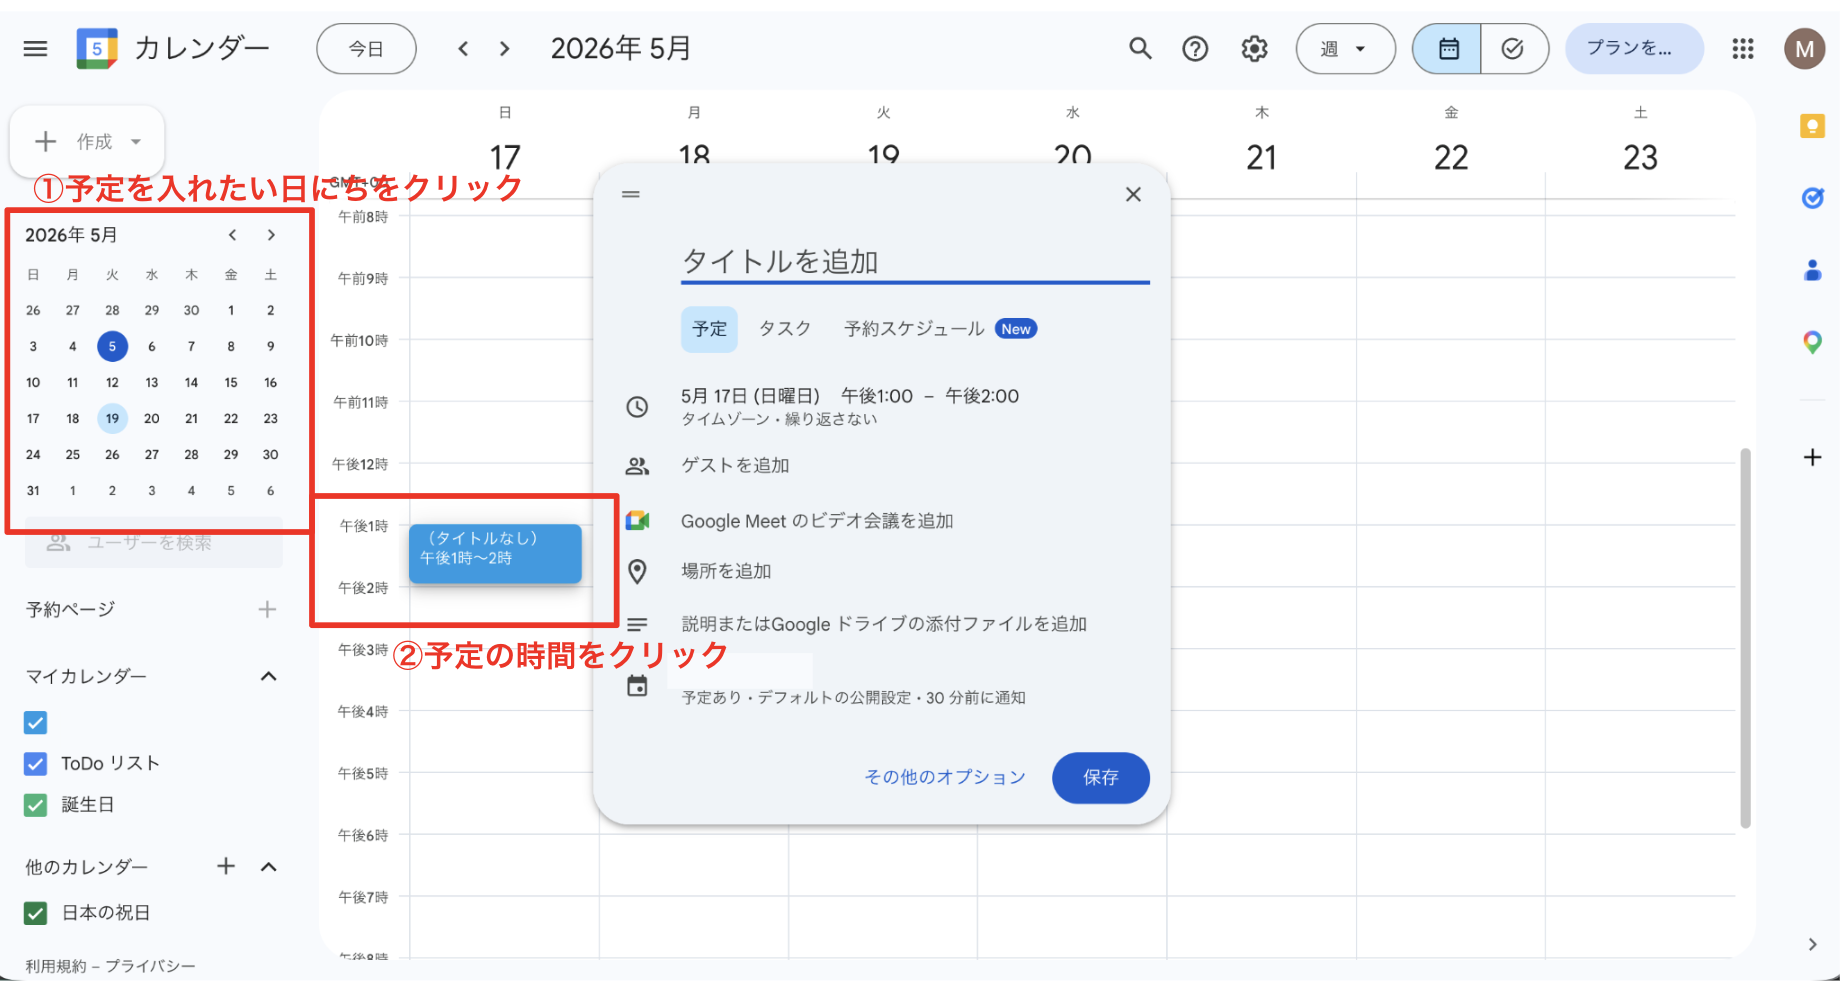Collapse the マイカレンダー section
The image size is (1840, 984).
tap(268, 677)
